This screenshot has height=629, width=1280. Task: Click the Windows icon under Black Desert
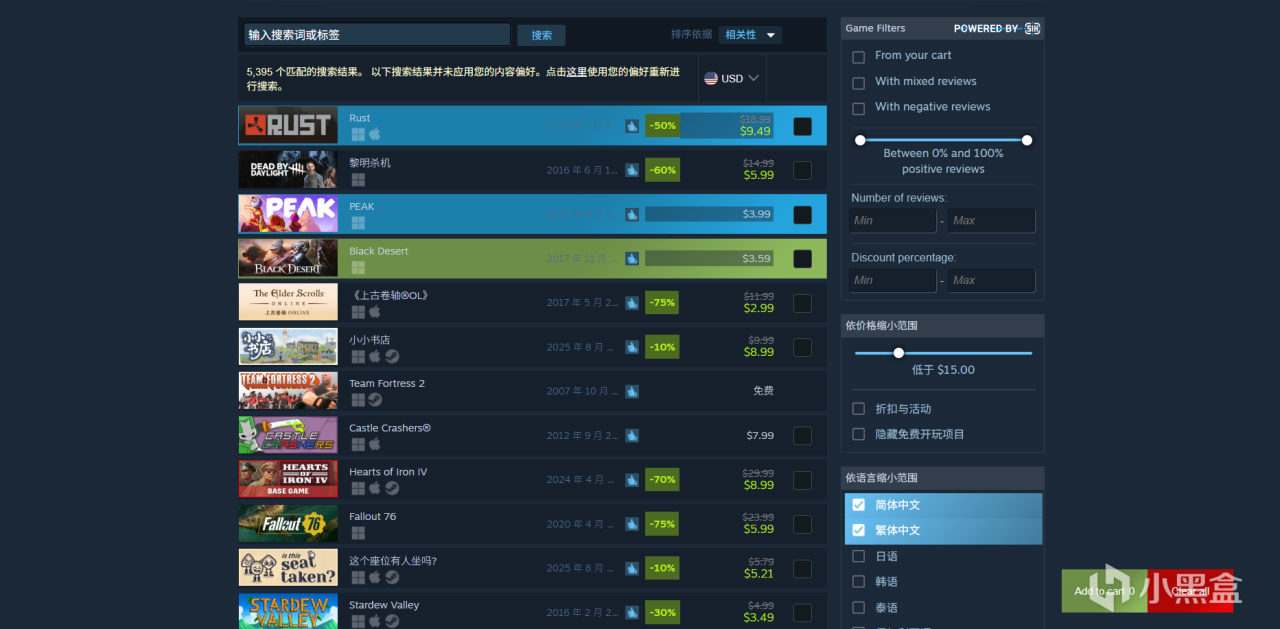358,267
